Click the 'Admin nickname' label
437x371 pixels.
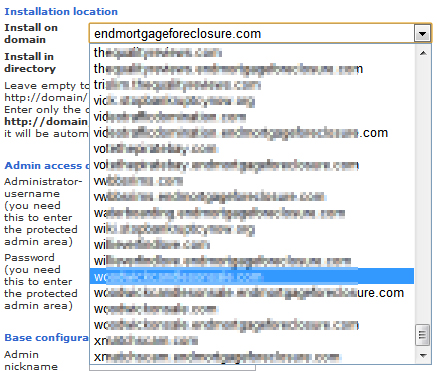[31, 360]
